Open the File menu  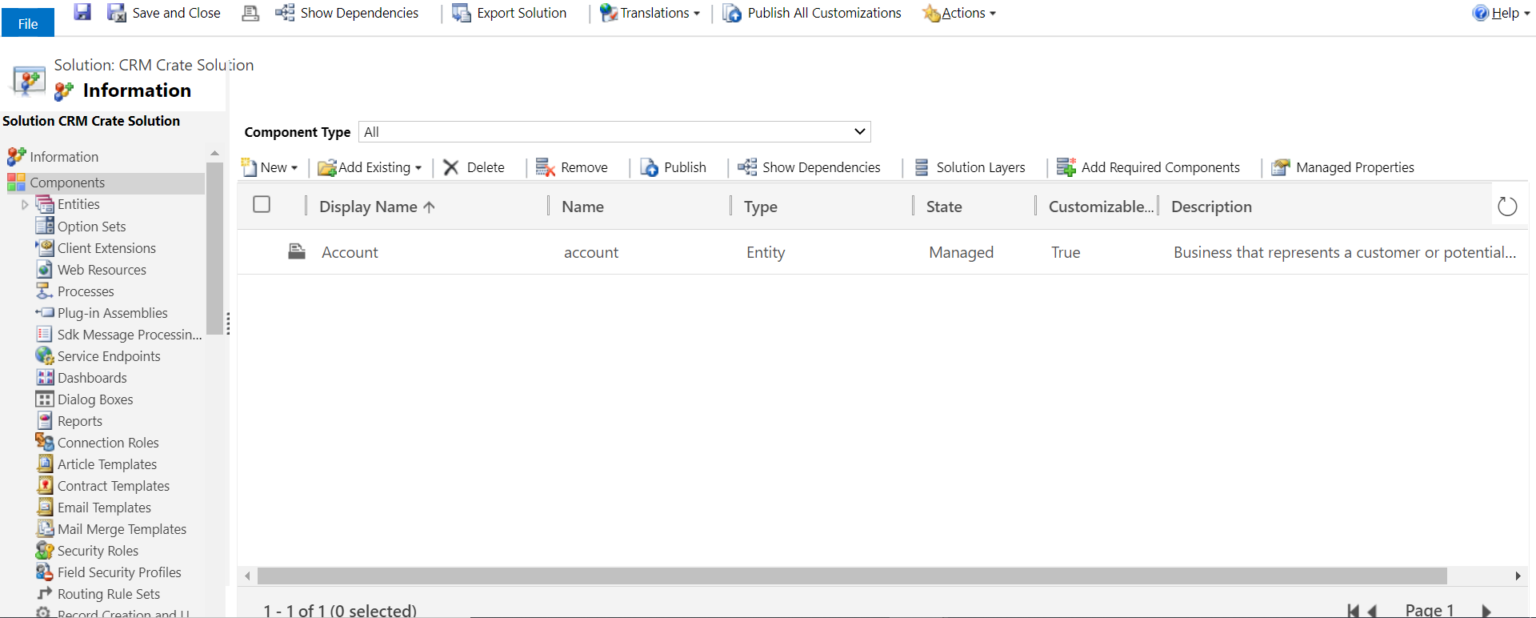pyautogui.click(x=28, y=23)
